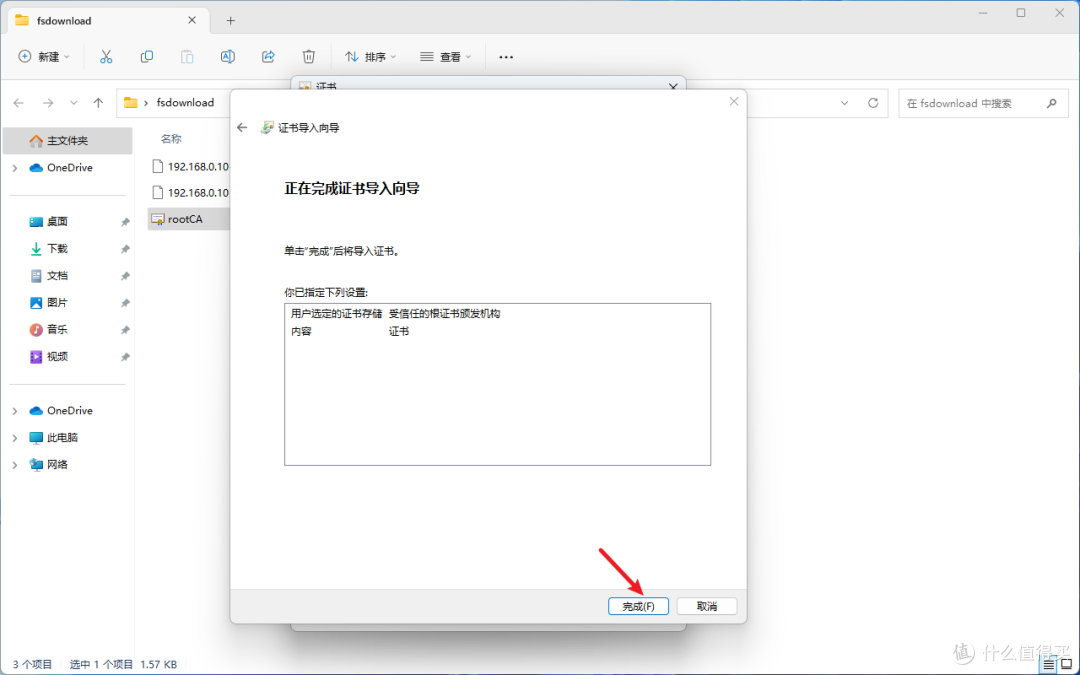This screenshot has height=675, width=1080.
Task: Open 下载 quick access folder
Action: click(57, 248)
